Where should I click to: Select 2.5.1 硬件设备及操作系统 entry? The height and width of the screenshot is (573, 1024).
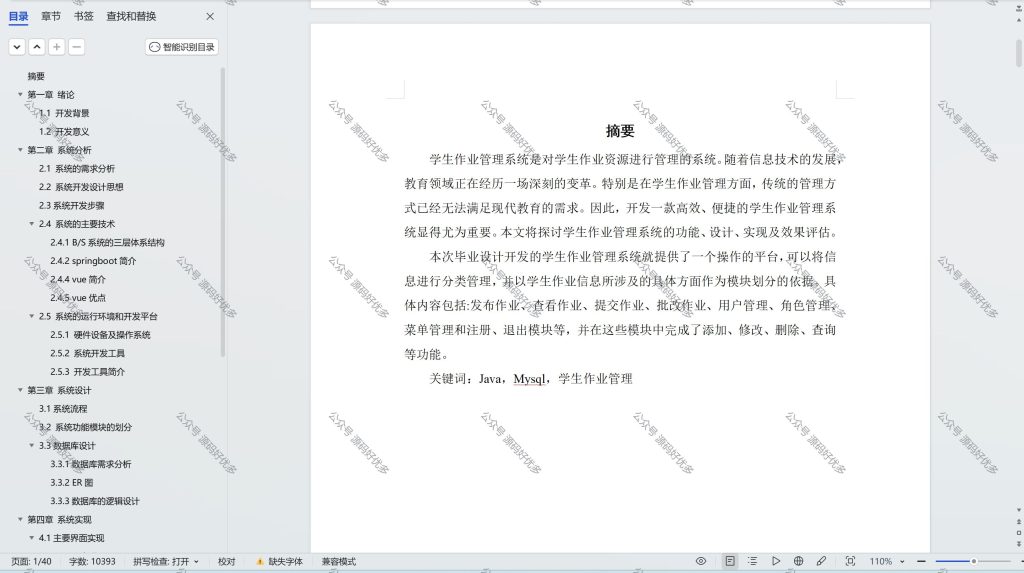(100, 335)
